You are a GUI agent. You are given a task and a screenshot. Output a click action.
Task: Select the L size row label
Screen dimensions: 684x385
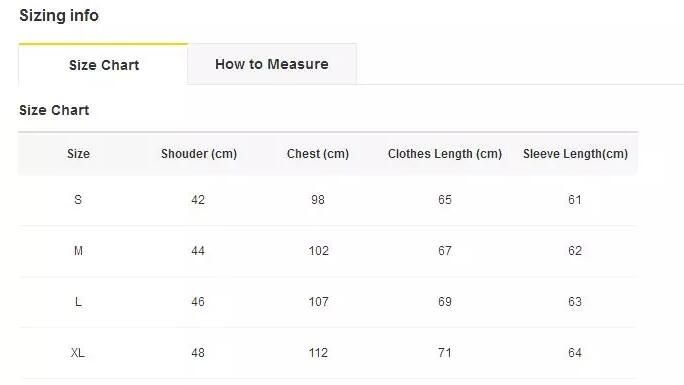78,302
